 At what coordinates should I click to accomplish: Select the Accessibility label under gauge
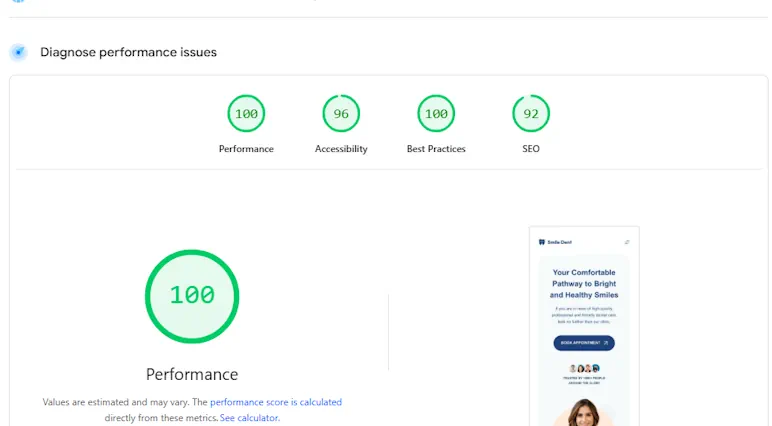(341, 149)
